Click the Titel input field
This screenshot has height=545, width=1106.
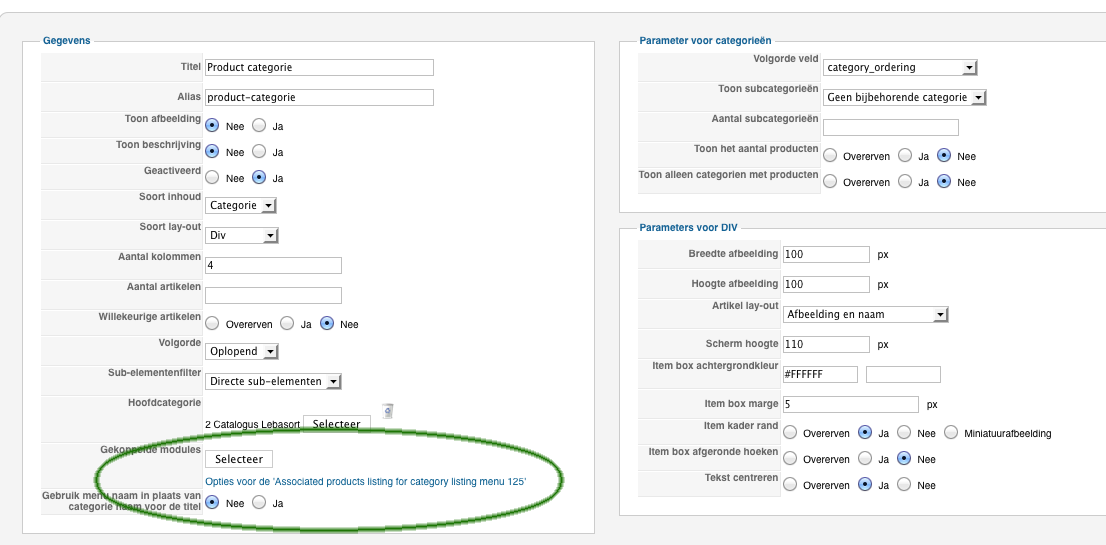[319, 68]
